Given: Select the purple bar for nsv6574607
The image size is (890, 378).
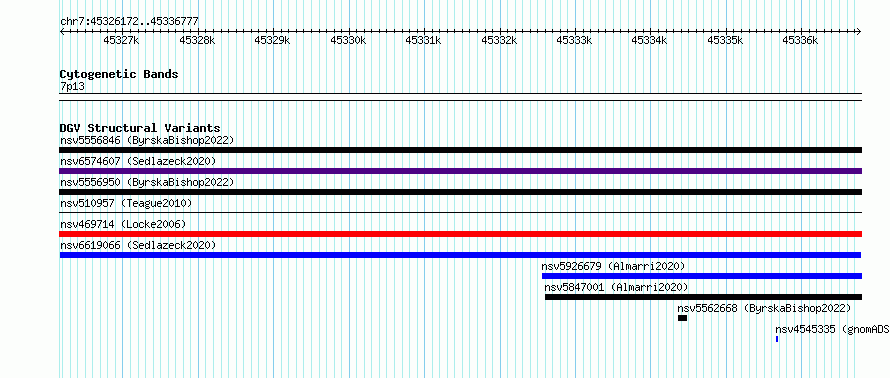Looking at the screenshot, I should (x=460, y=171).
